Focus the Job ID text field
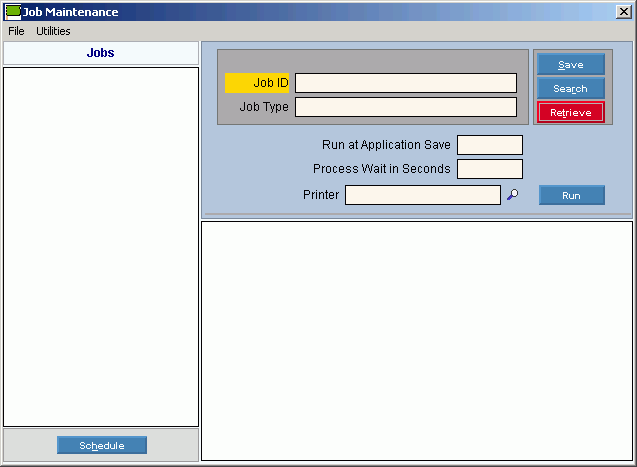This screenshot has height=467, width=637. point(405,83)
